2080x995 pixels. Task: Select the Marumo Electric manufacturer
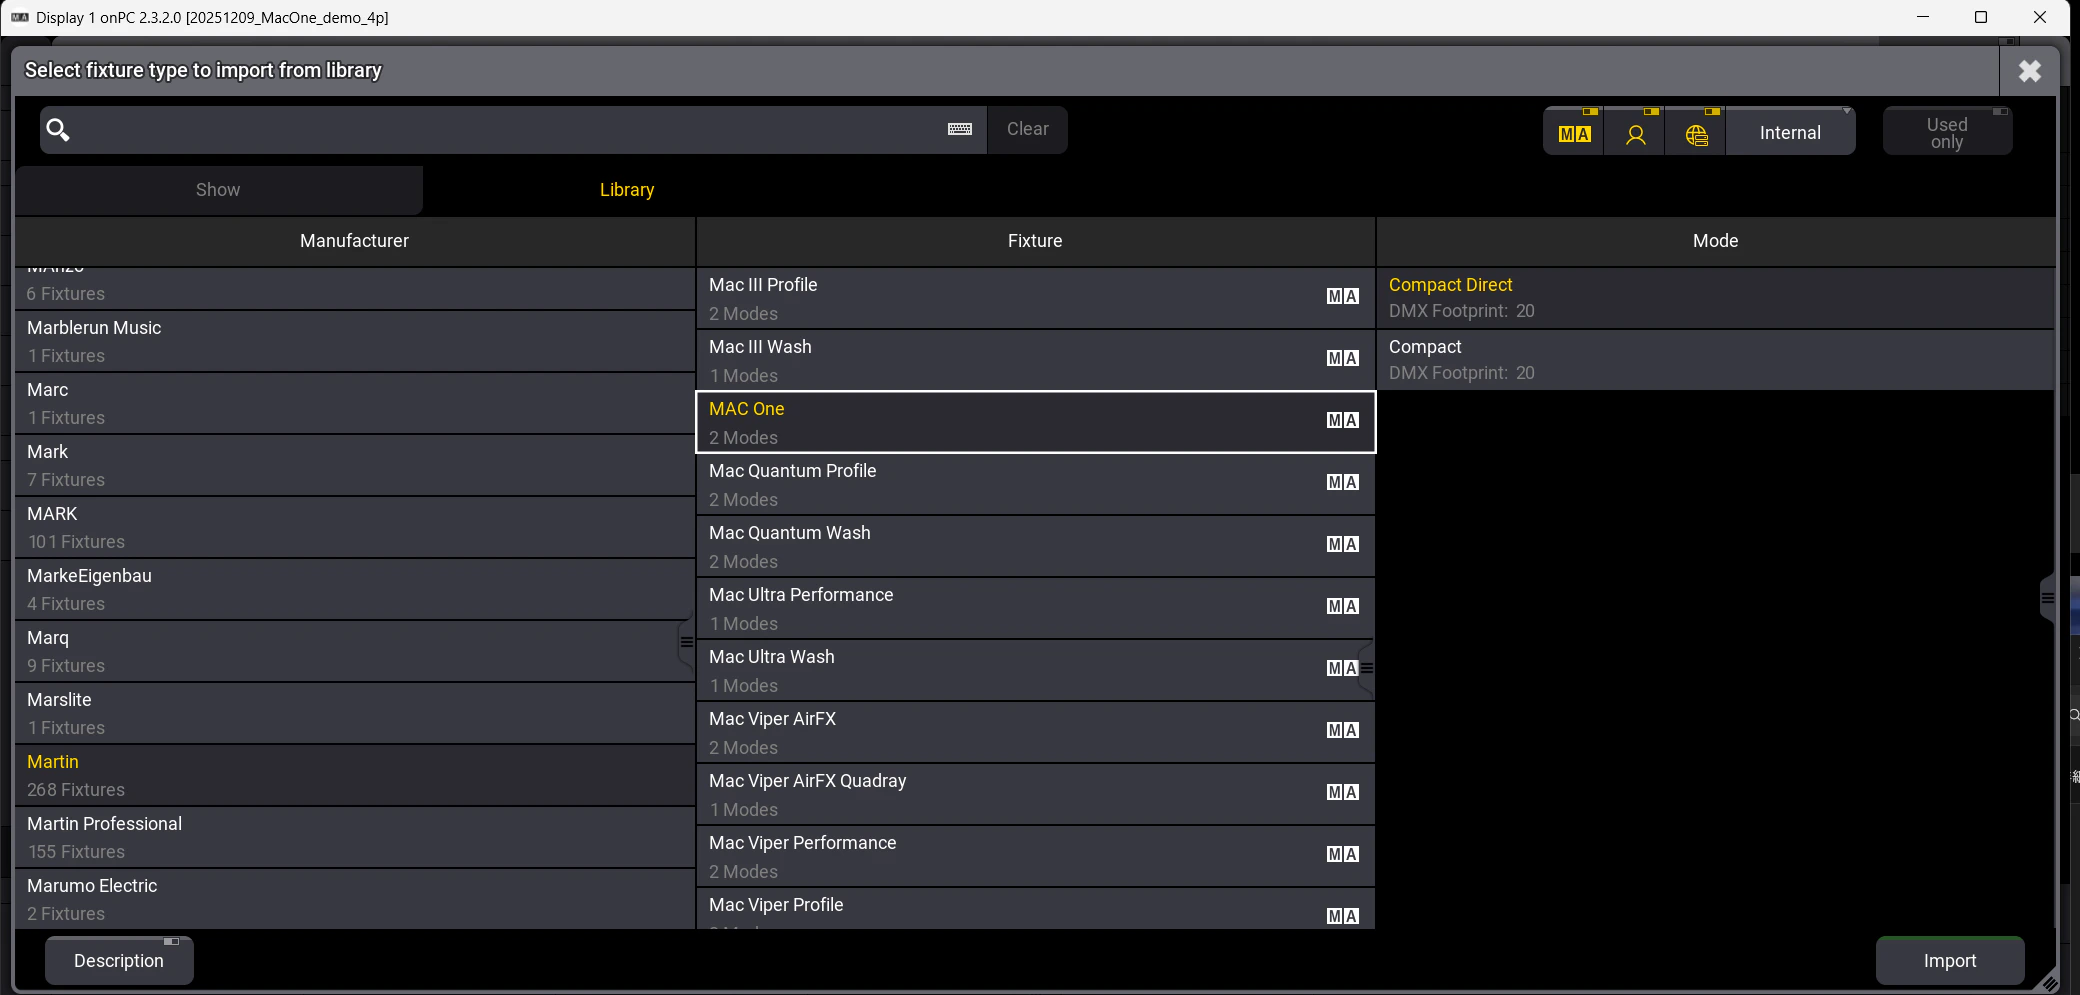coord(354,900)
